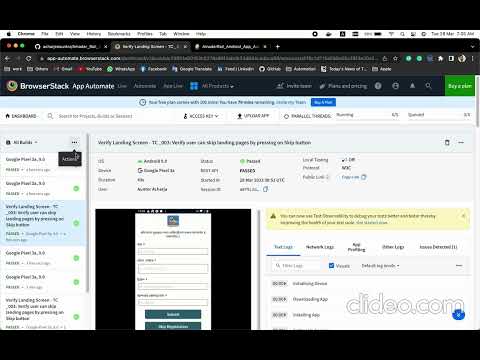Switch to the Issues Detected tab
The height and width of the screenshot is (360, 480).
pyautogui.click(x=438, y=247)
